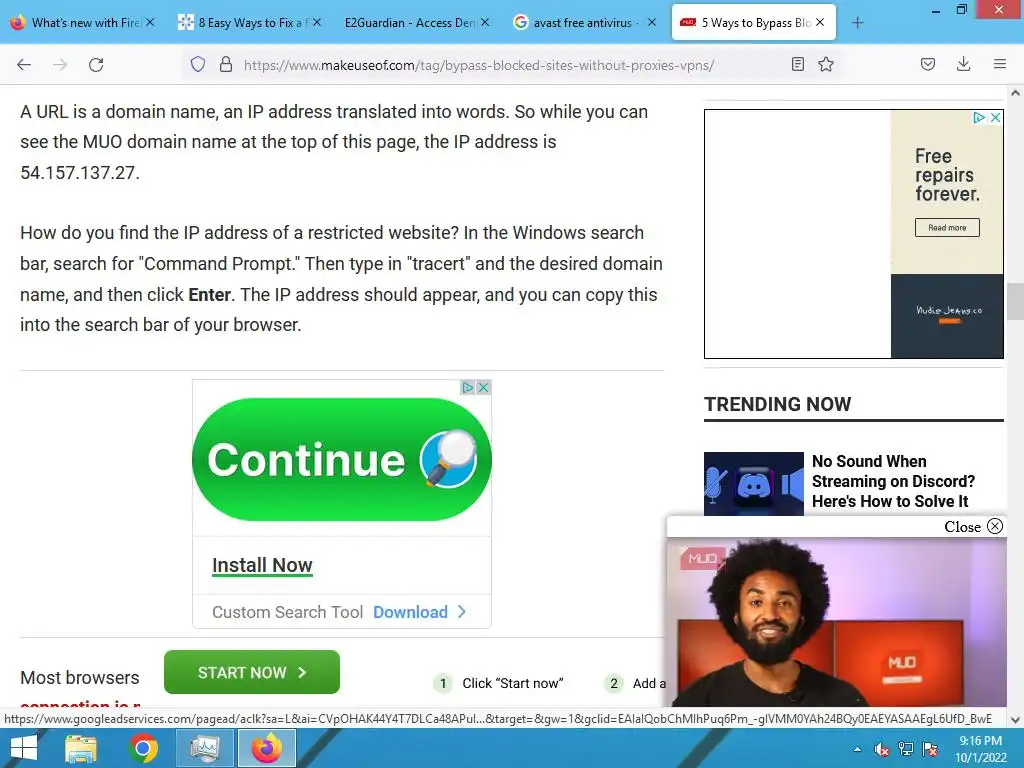Click the forward navigation arrow
The image size is (1024, 768).
tap(60, 64)
